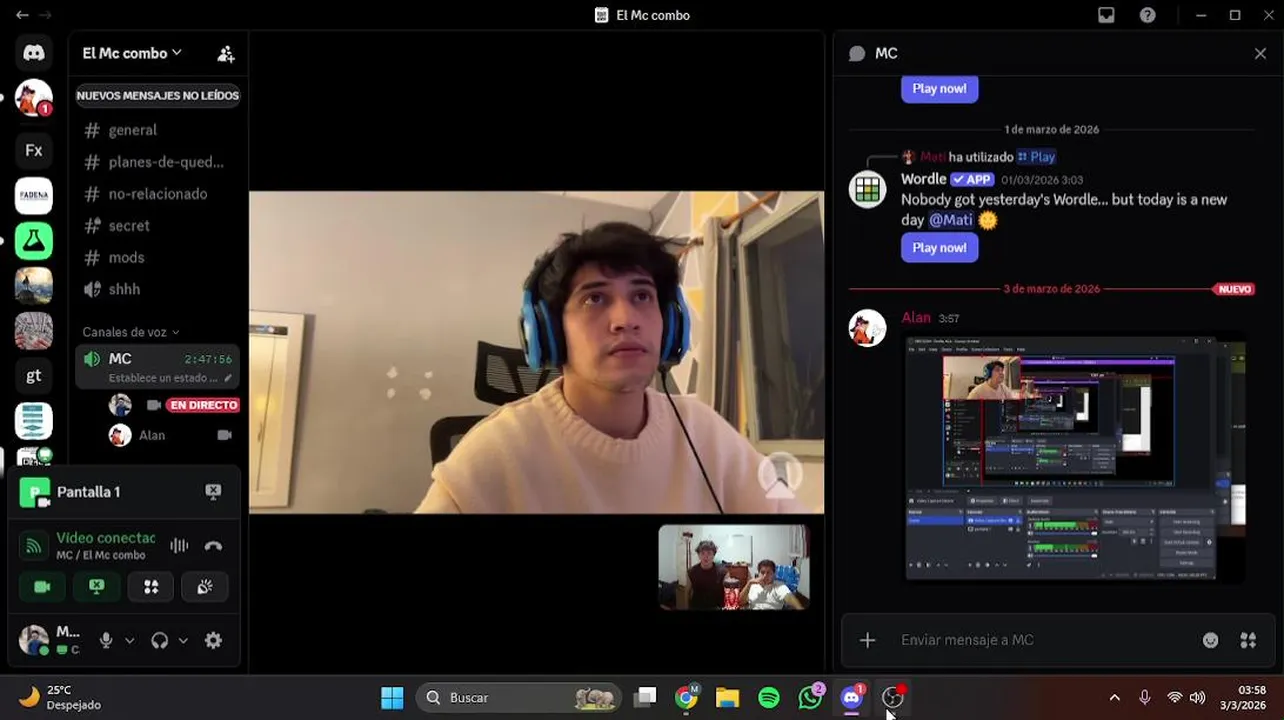
Task: Click the EN DIRECTO live badge
Action: 203,405
